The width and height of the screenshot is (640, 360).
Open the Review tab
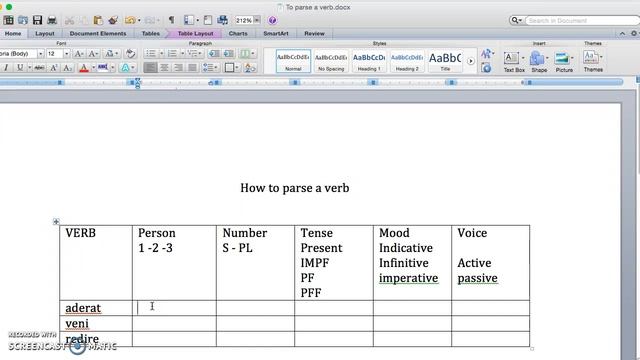pyautogui.click(x=314, y=33)
